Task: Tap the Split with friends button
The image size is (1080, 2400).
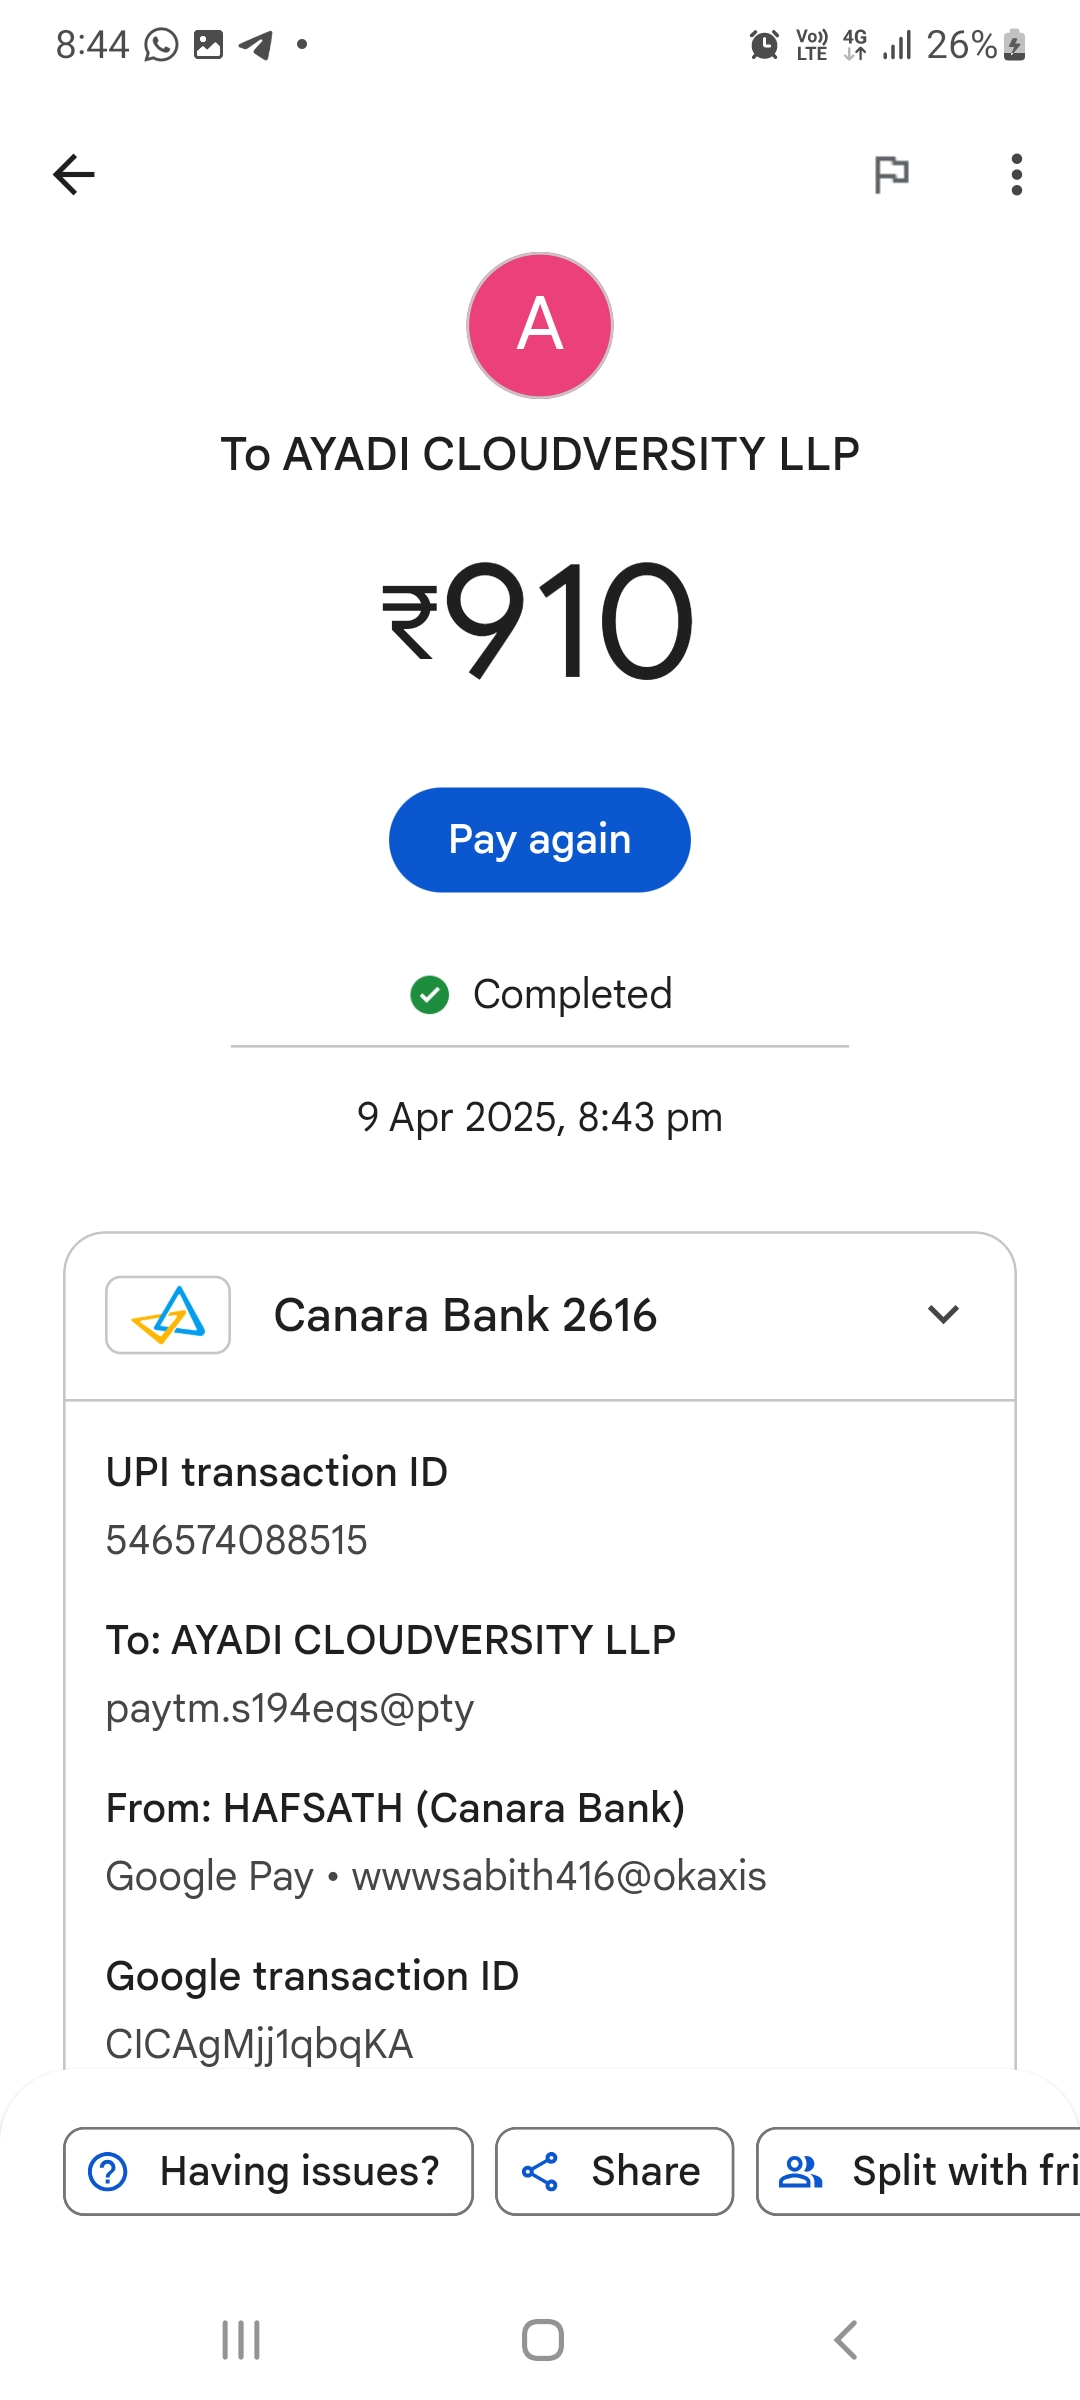Action: click(920, 2171)
